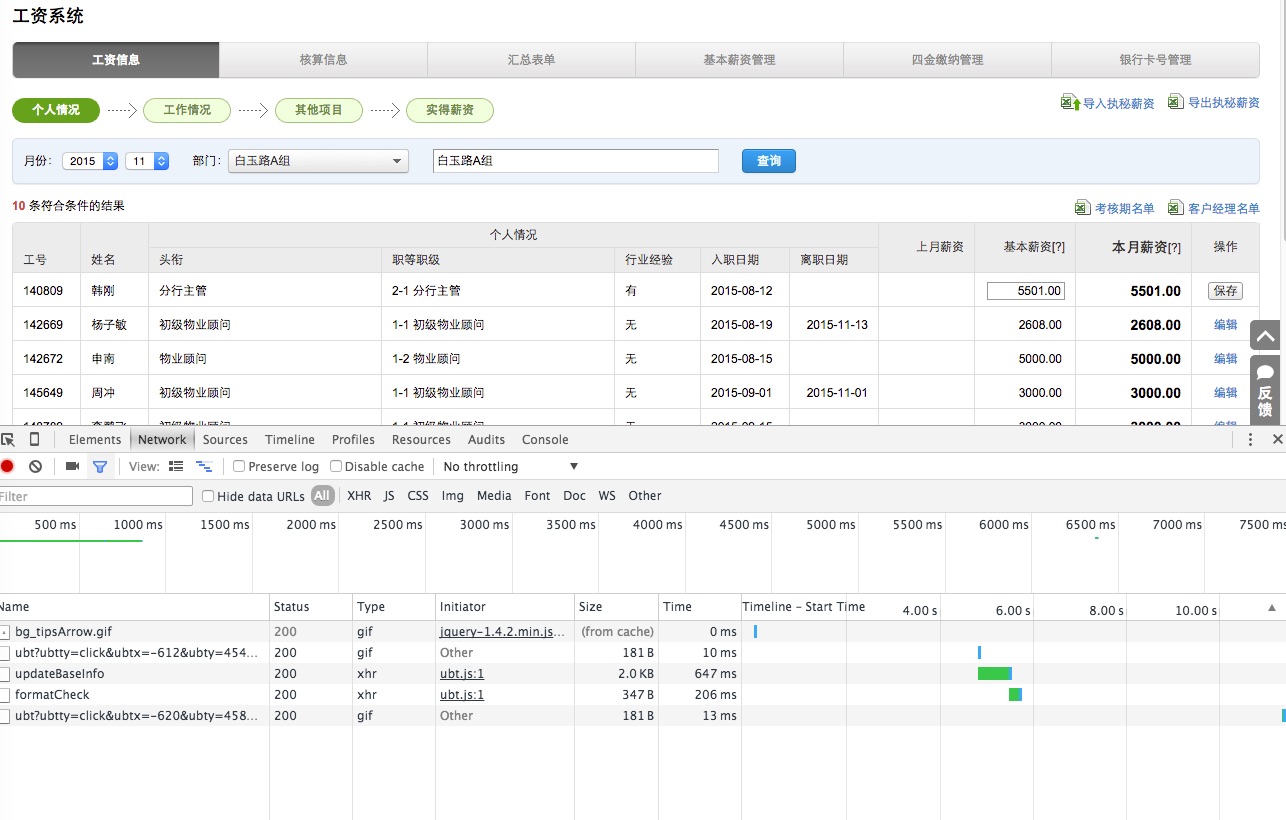Open the 四金缴纳管理 tab
The image size is (1286, 820).
tap(947, 60)
